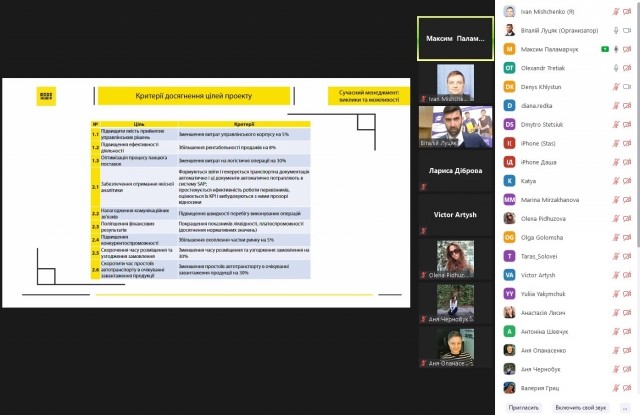This screenshot has height=415, width=640.
Task: Click Аня Чернобук's muted microphone icon in list
Action: (616, 369)
